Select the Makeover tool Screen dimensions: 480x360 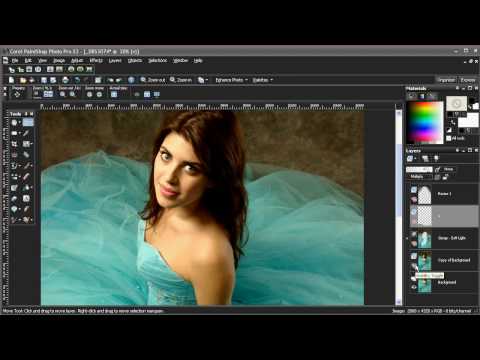(27, 155)
